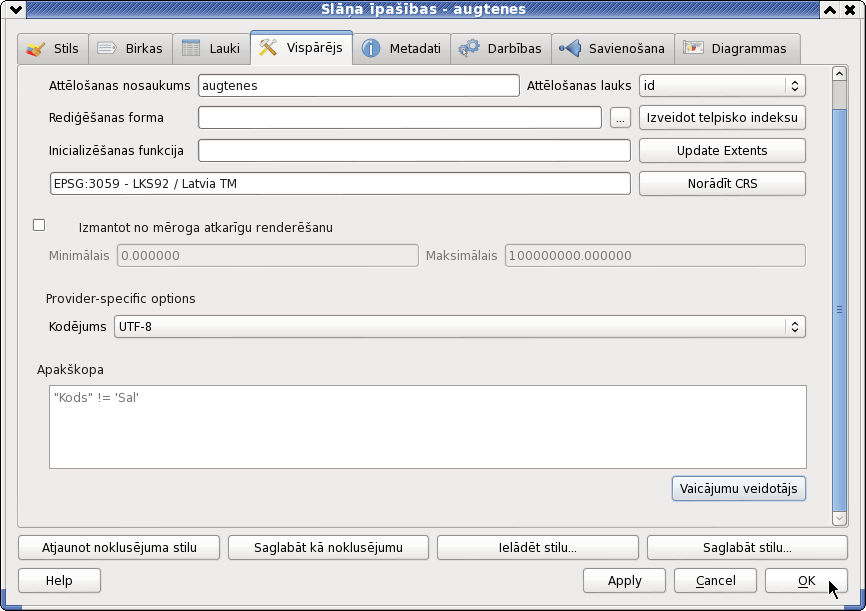Open the Savienošana tab
Screen dimensions: 866x611
click(612, 49)
